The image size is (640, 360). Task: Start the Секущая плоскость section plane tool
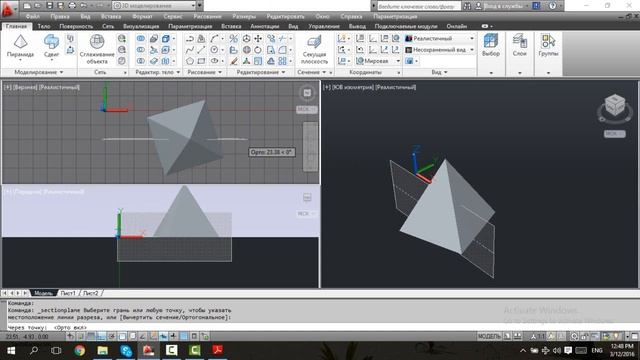pos(314,49)
